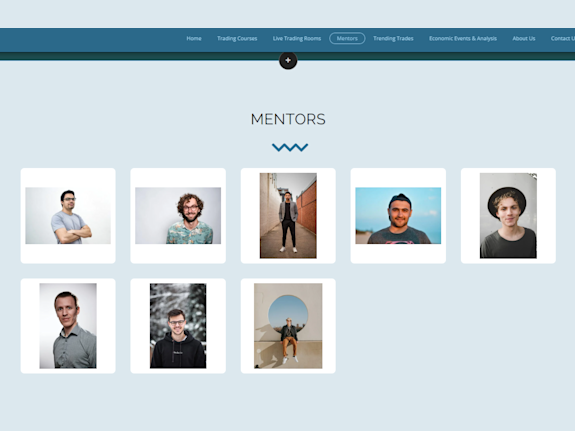Viewport: 575px width, 431px height.
Task: Open mentor in grey button-up shirt
Action: (x=68, y=326)
